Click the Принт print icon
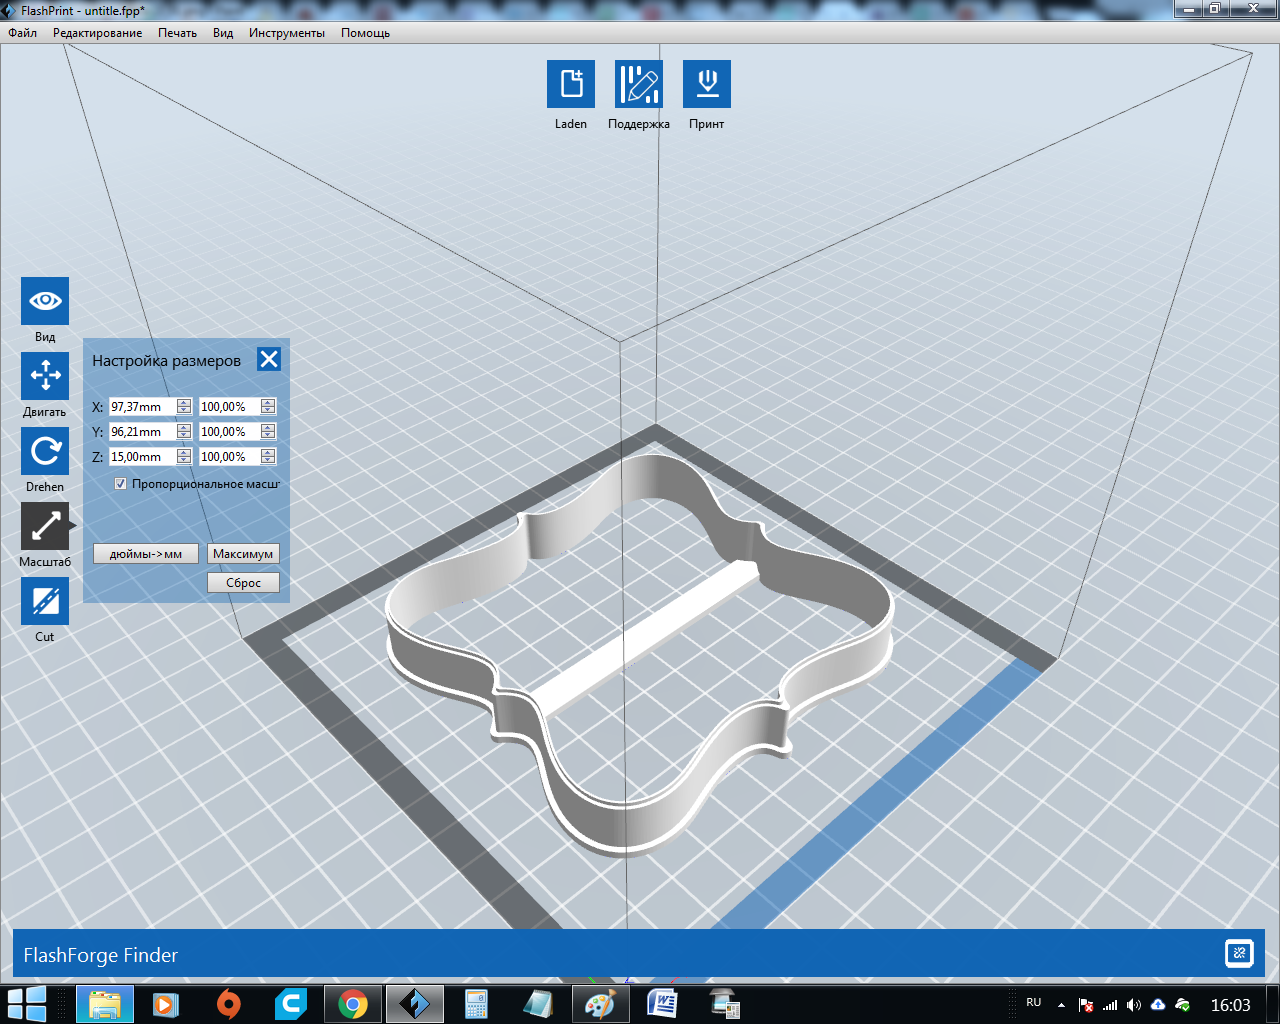 pos(707,84)
